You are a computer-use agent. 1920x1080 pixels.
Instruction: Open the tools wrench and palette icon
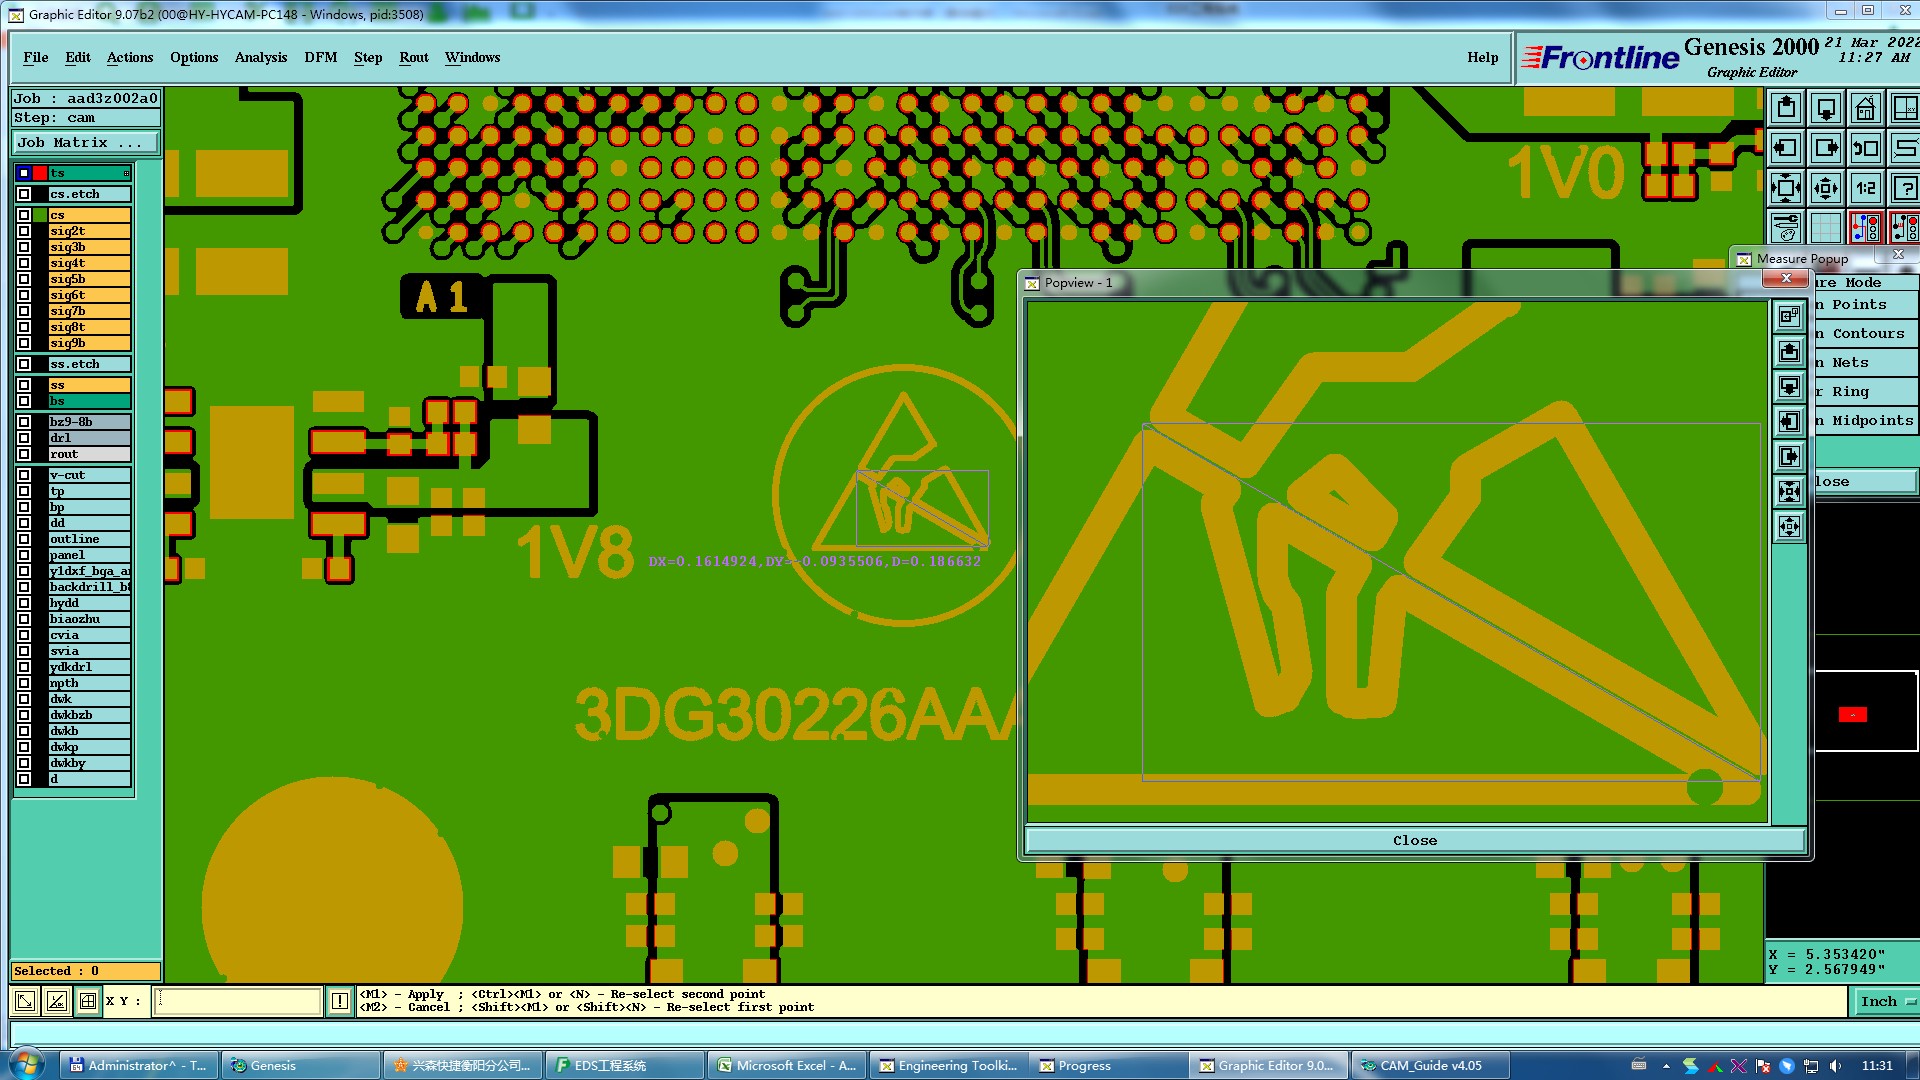click(x=1786, y=228)
